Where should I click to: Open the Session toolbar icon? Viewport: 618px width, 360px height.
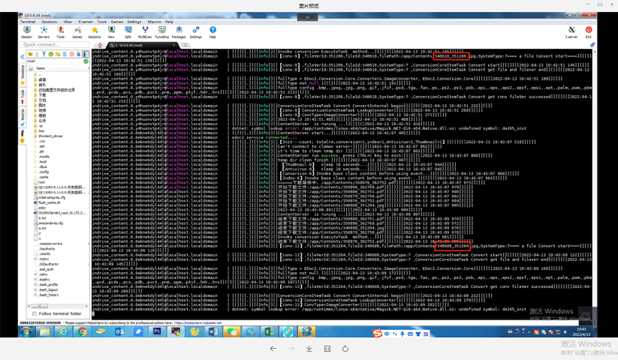click(x=27, y=32)
